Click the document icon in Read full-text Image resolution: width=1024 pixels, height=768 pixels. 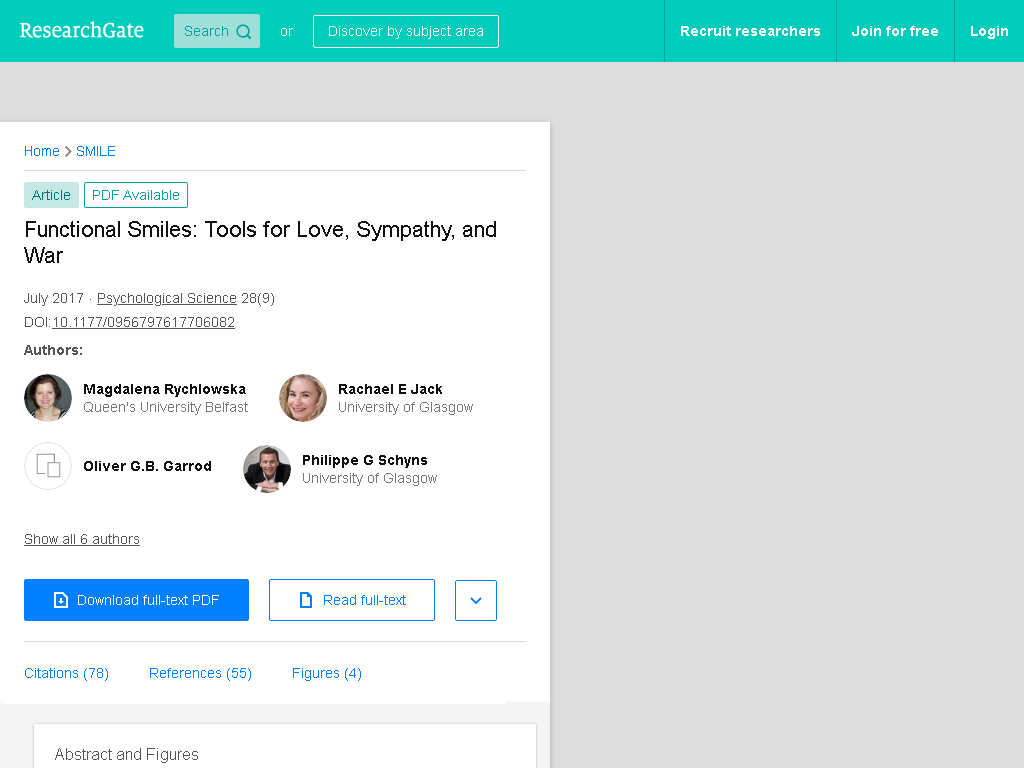306,600
